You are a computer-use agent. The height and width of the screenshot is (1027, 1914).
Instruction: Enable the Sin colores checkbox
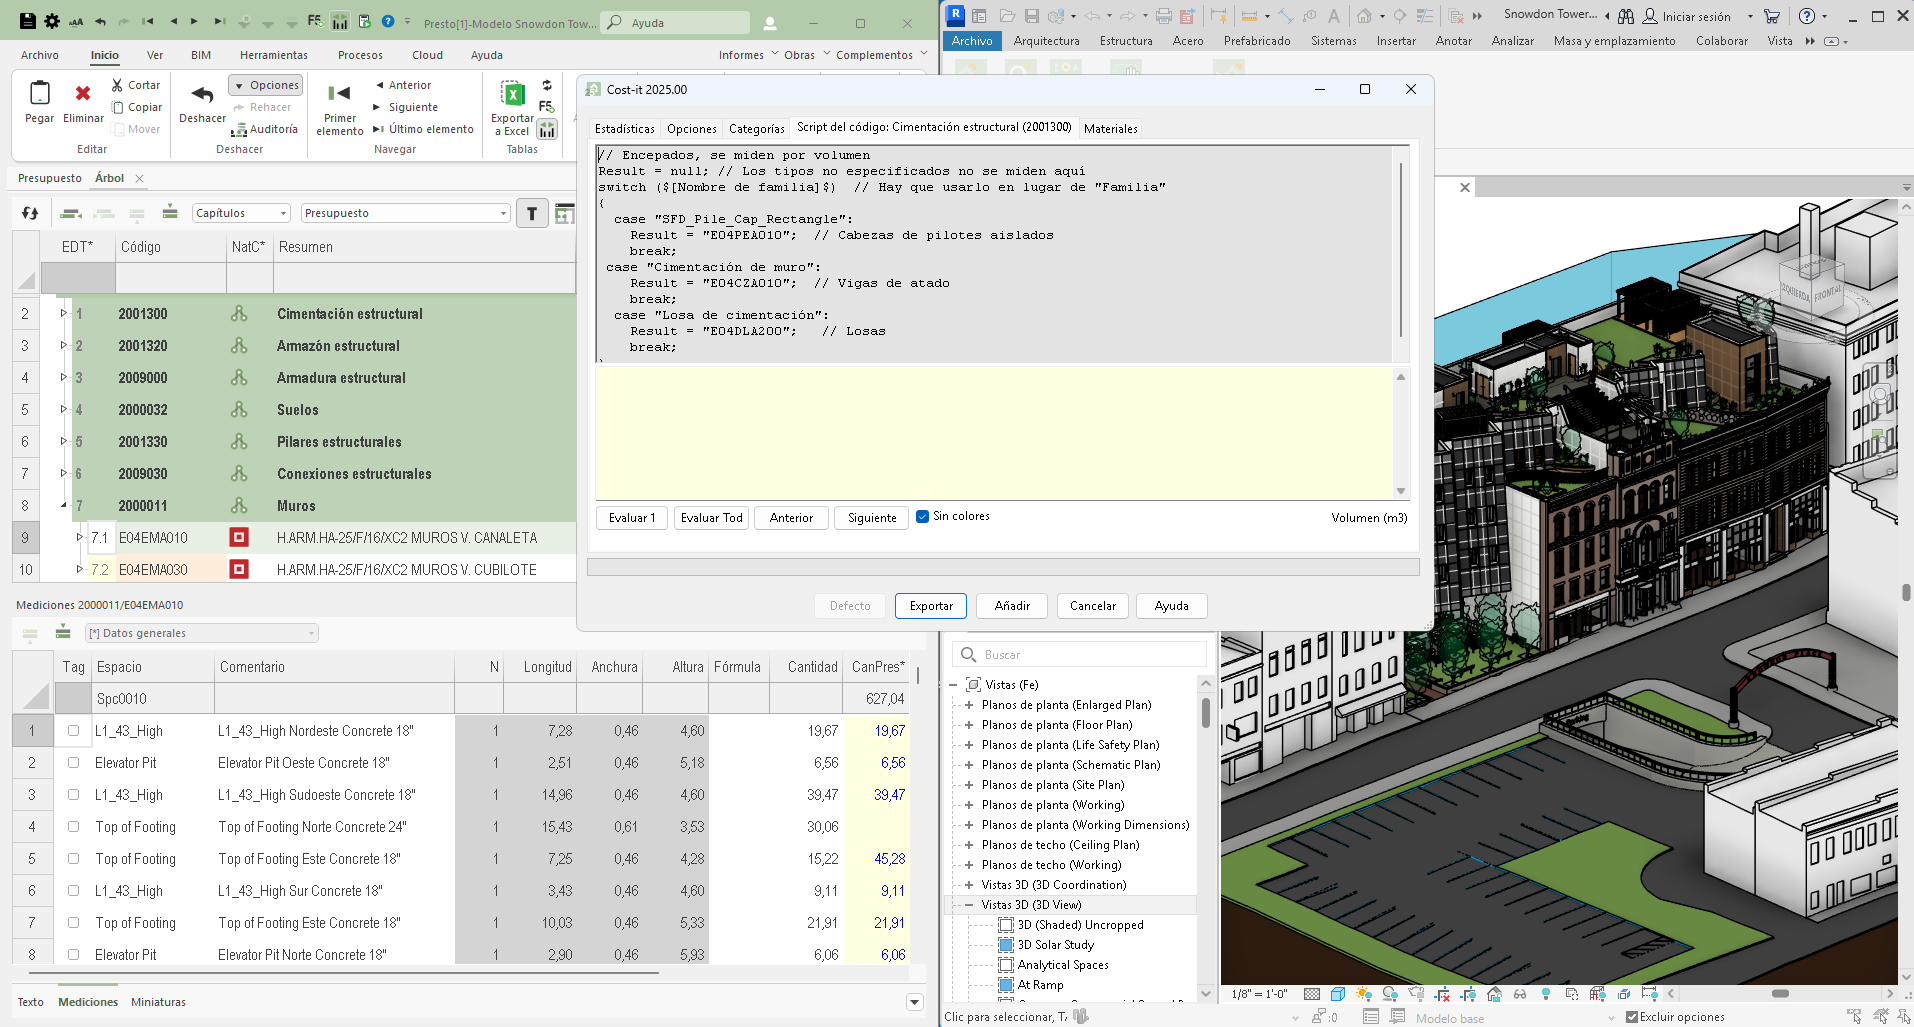click(x=923, y=517)
